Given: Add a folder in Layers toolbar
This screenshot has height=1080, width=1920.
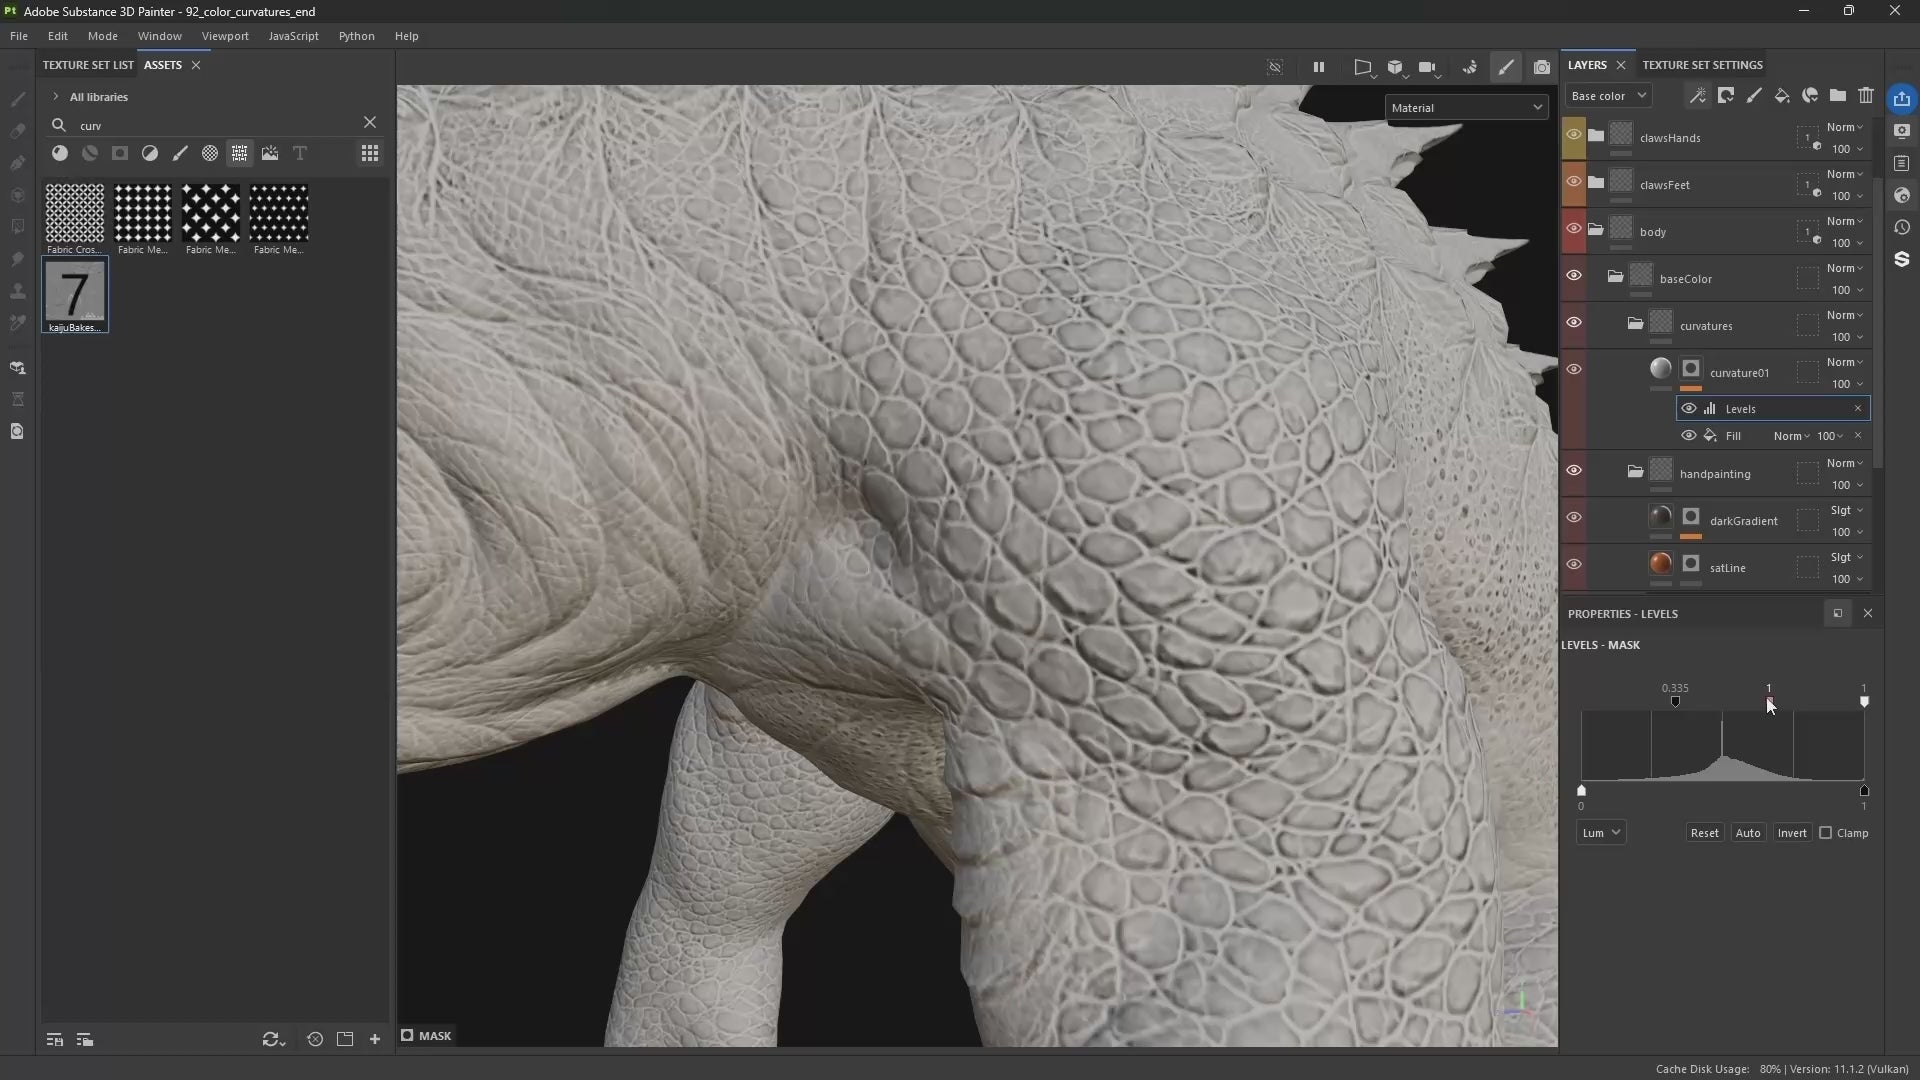Looking at the screenshot, I should tap(1838, 95).
